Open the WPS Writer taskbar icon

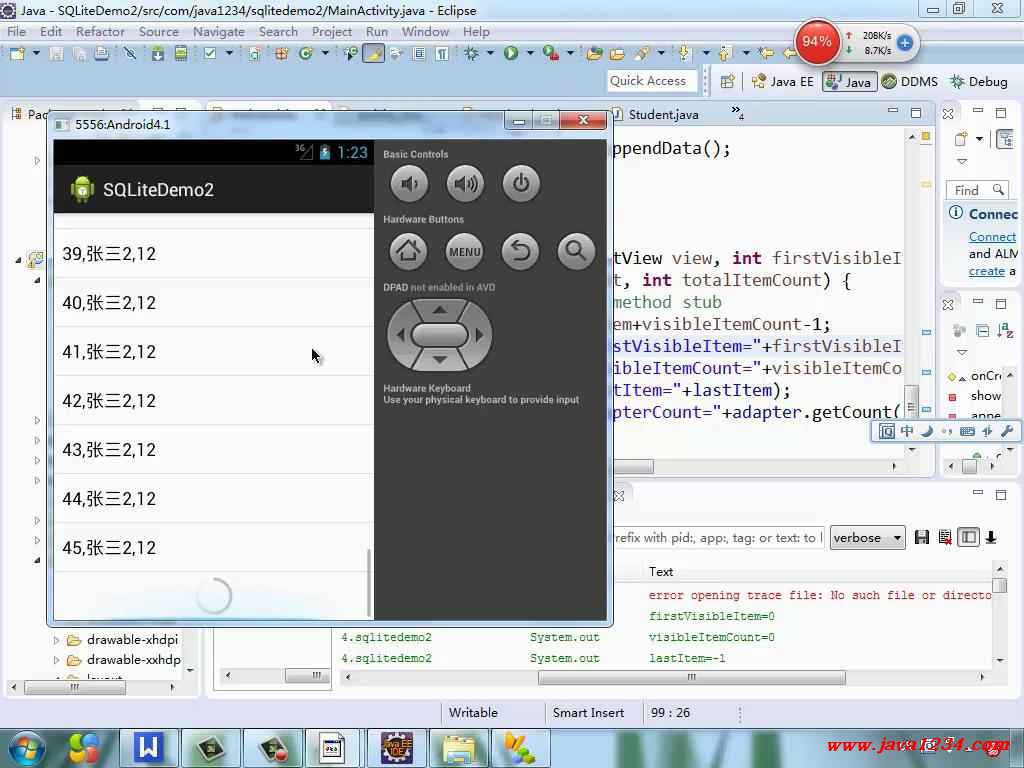[x=148, y=748]
